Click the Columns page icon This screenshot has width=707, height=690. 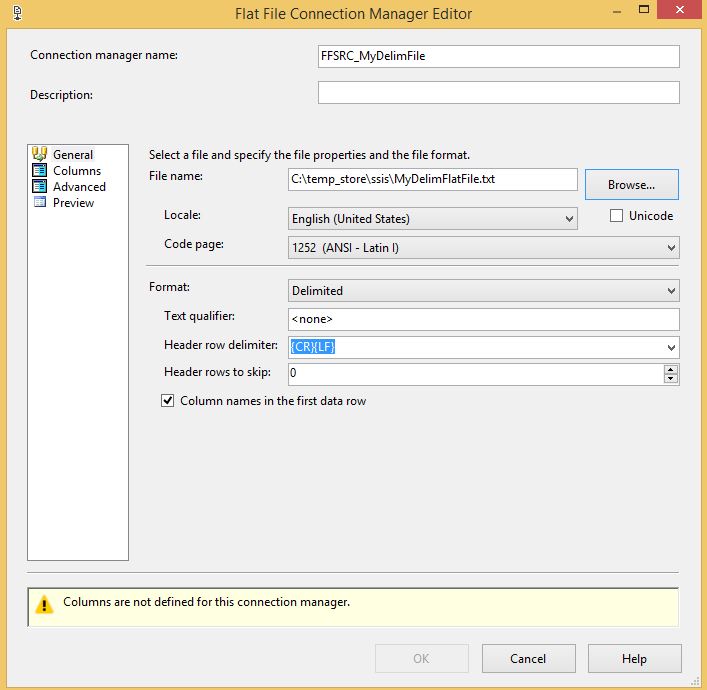click(x=40, y=170)
